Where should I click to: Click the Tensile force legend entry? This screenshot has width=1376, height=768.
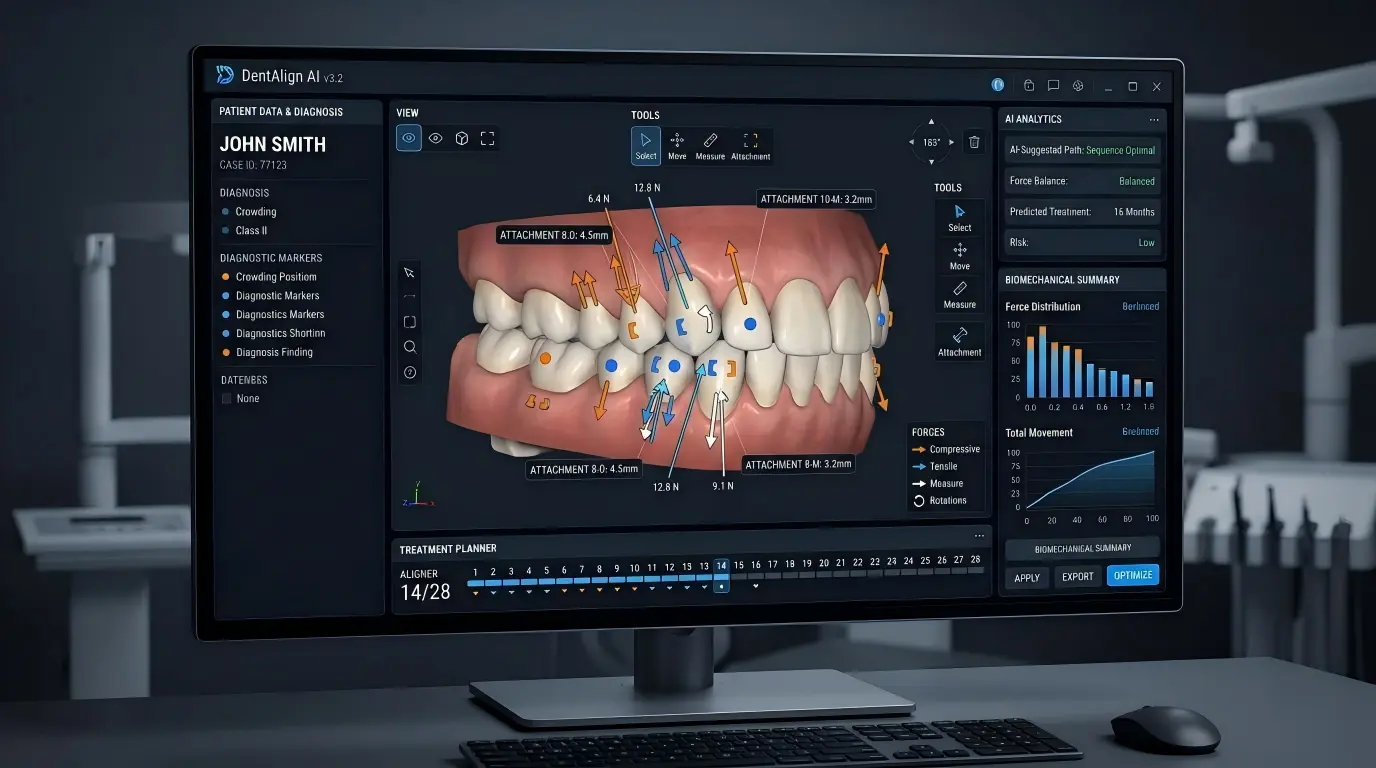point(936,467)
